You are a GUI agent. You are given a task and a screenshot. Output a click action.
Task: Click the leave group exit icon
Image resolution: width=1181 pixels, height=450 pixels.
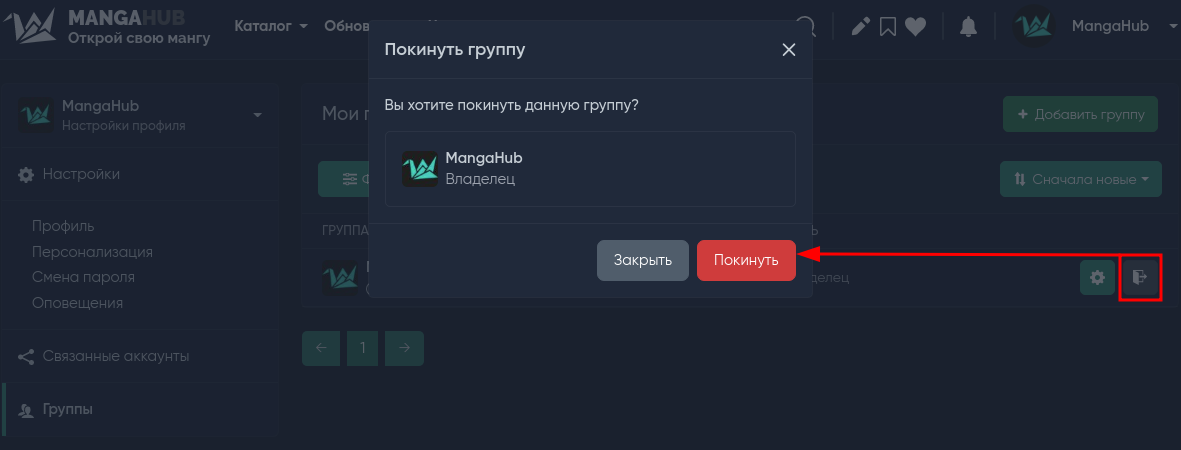point(1140,277)
